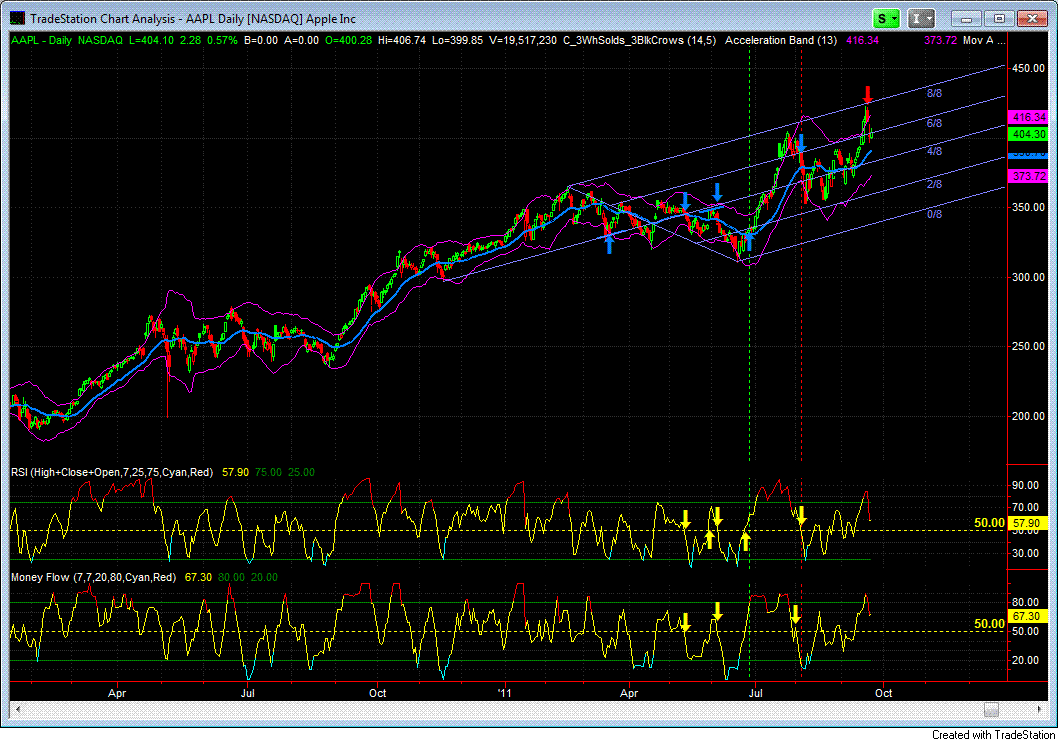
Task: Click the left arrow of horizontal scrollbar
Action: pos(17,709)
